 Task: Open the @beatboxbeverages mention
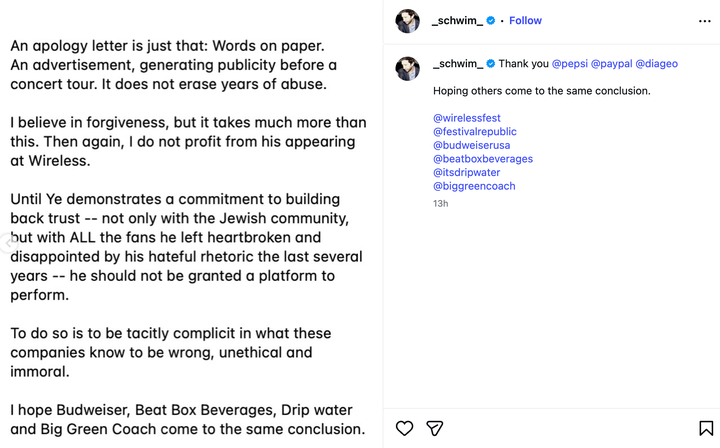tap(483, 159)
